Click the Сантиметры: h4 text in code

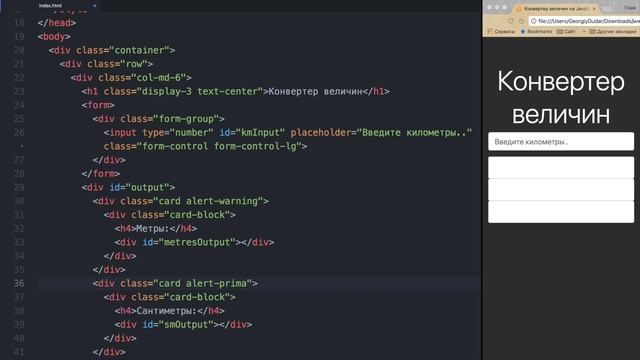(167, 311)
